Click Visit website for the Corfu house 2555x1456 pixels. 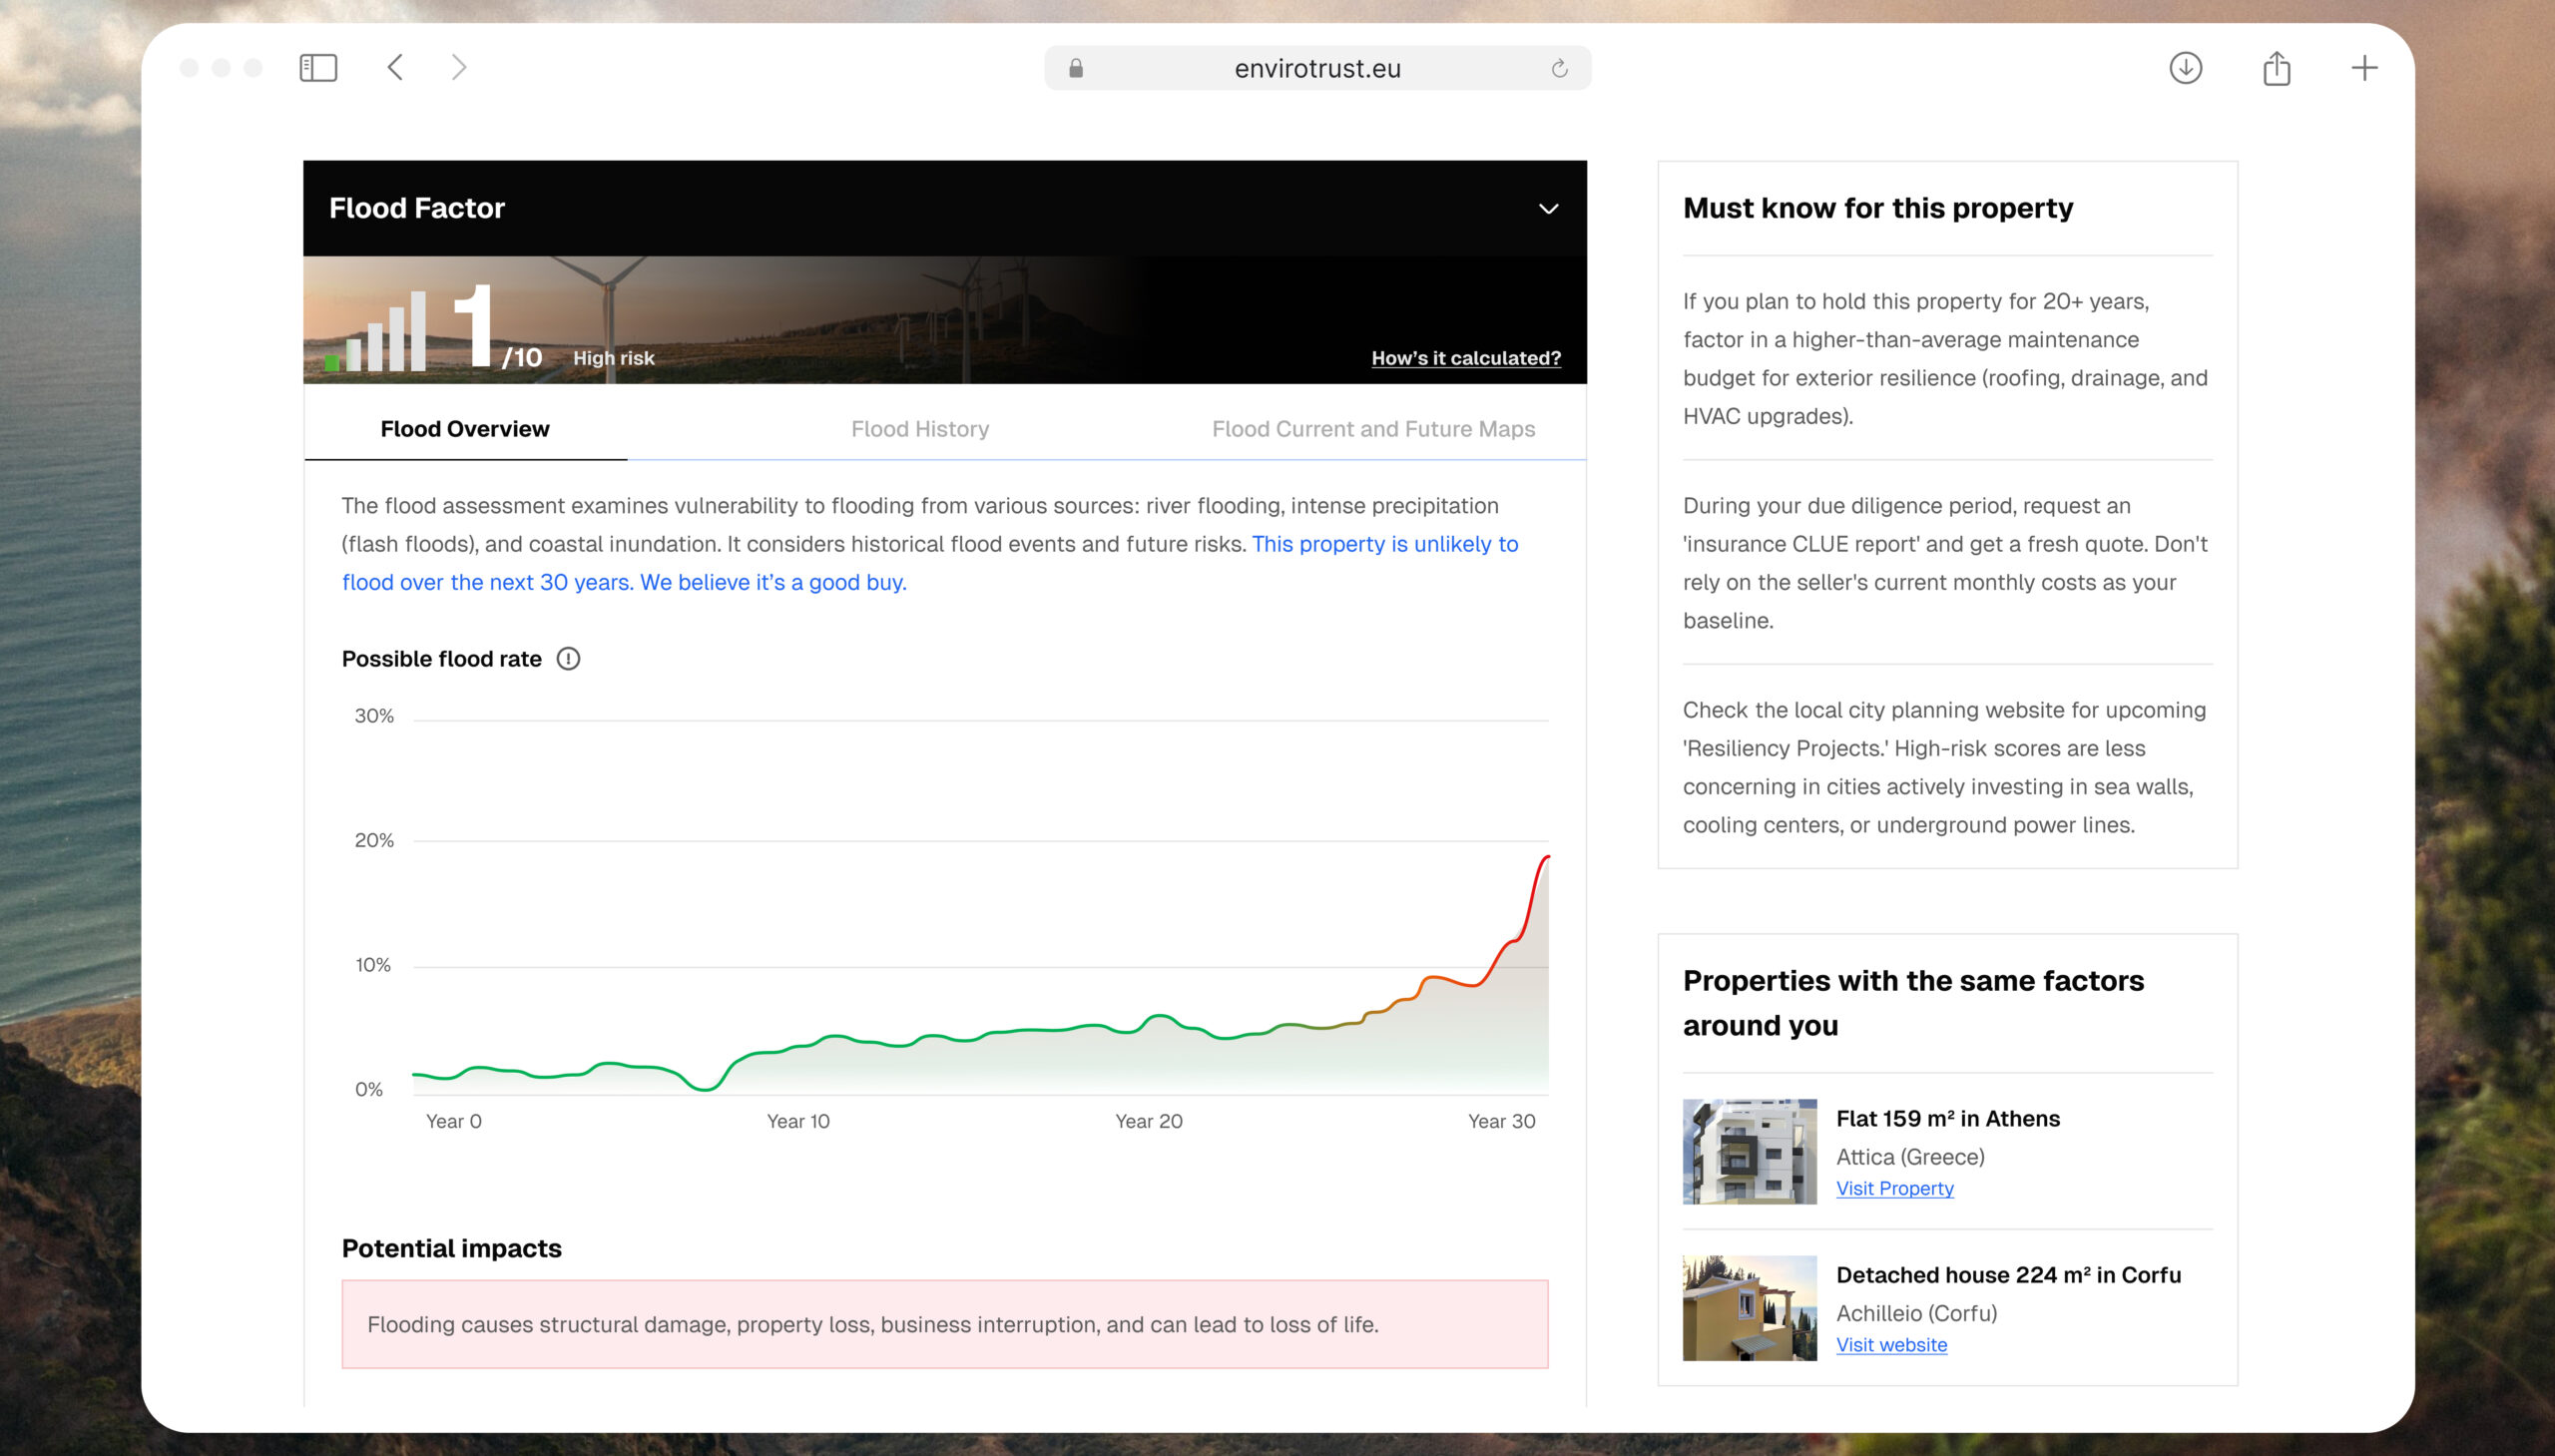pyautogui.click(x=1890, y=1344)
